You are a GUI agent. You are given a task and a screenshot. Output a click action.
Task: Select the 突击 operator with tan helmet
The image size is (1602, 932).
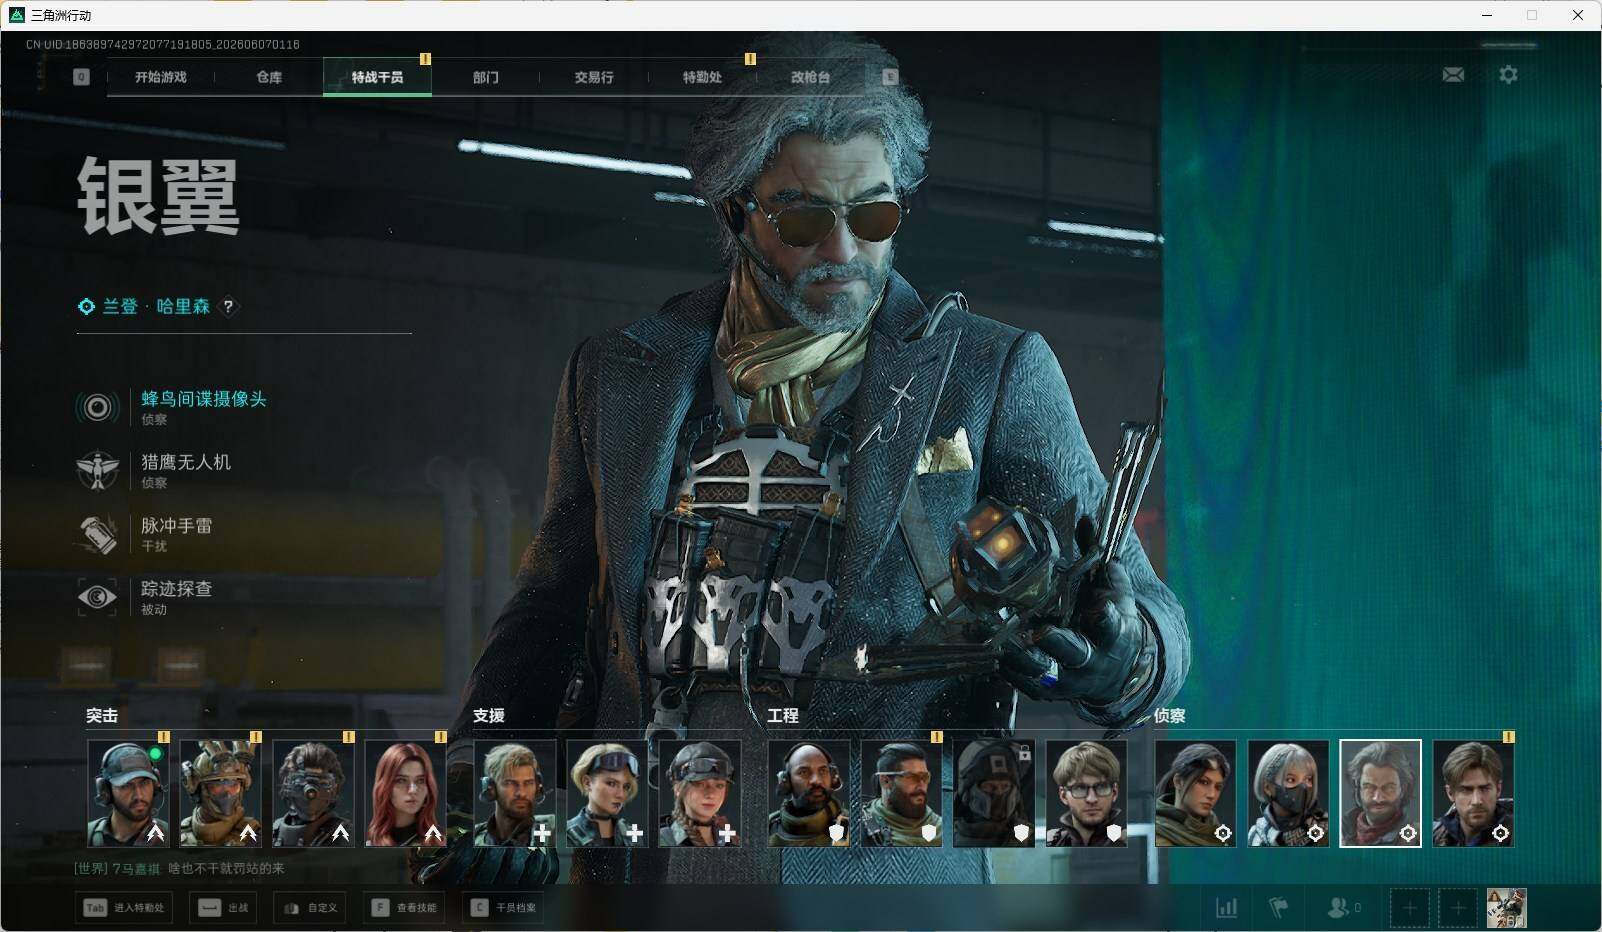[x=220, y=794]
